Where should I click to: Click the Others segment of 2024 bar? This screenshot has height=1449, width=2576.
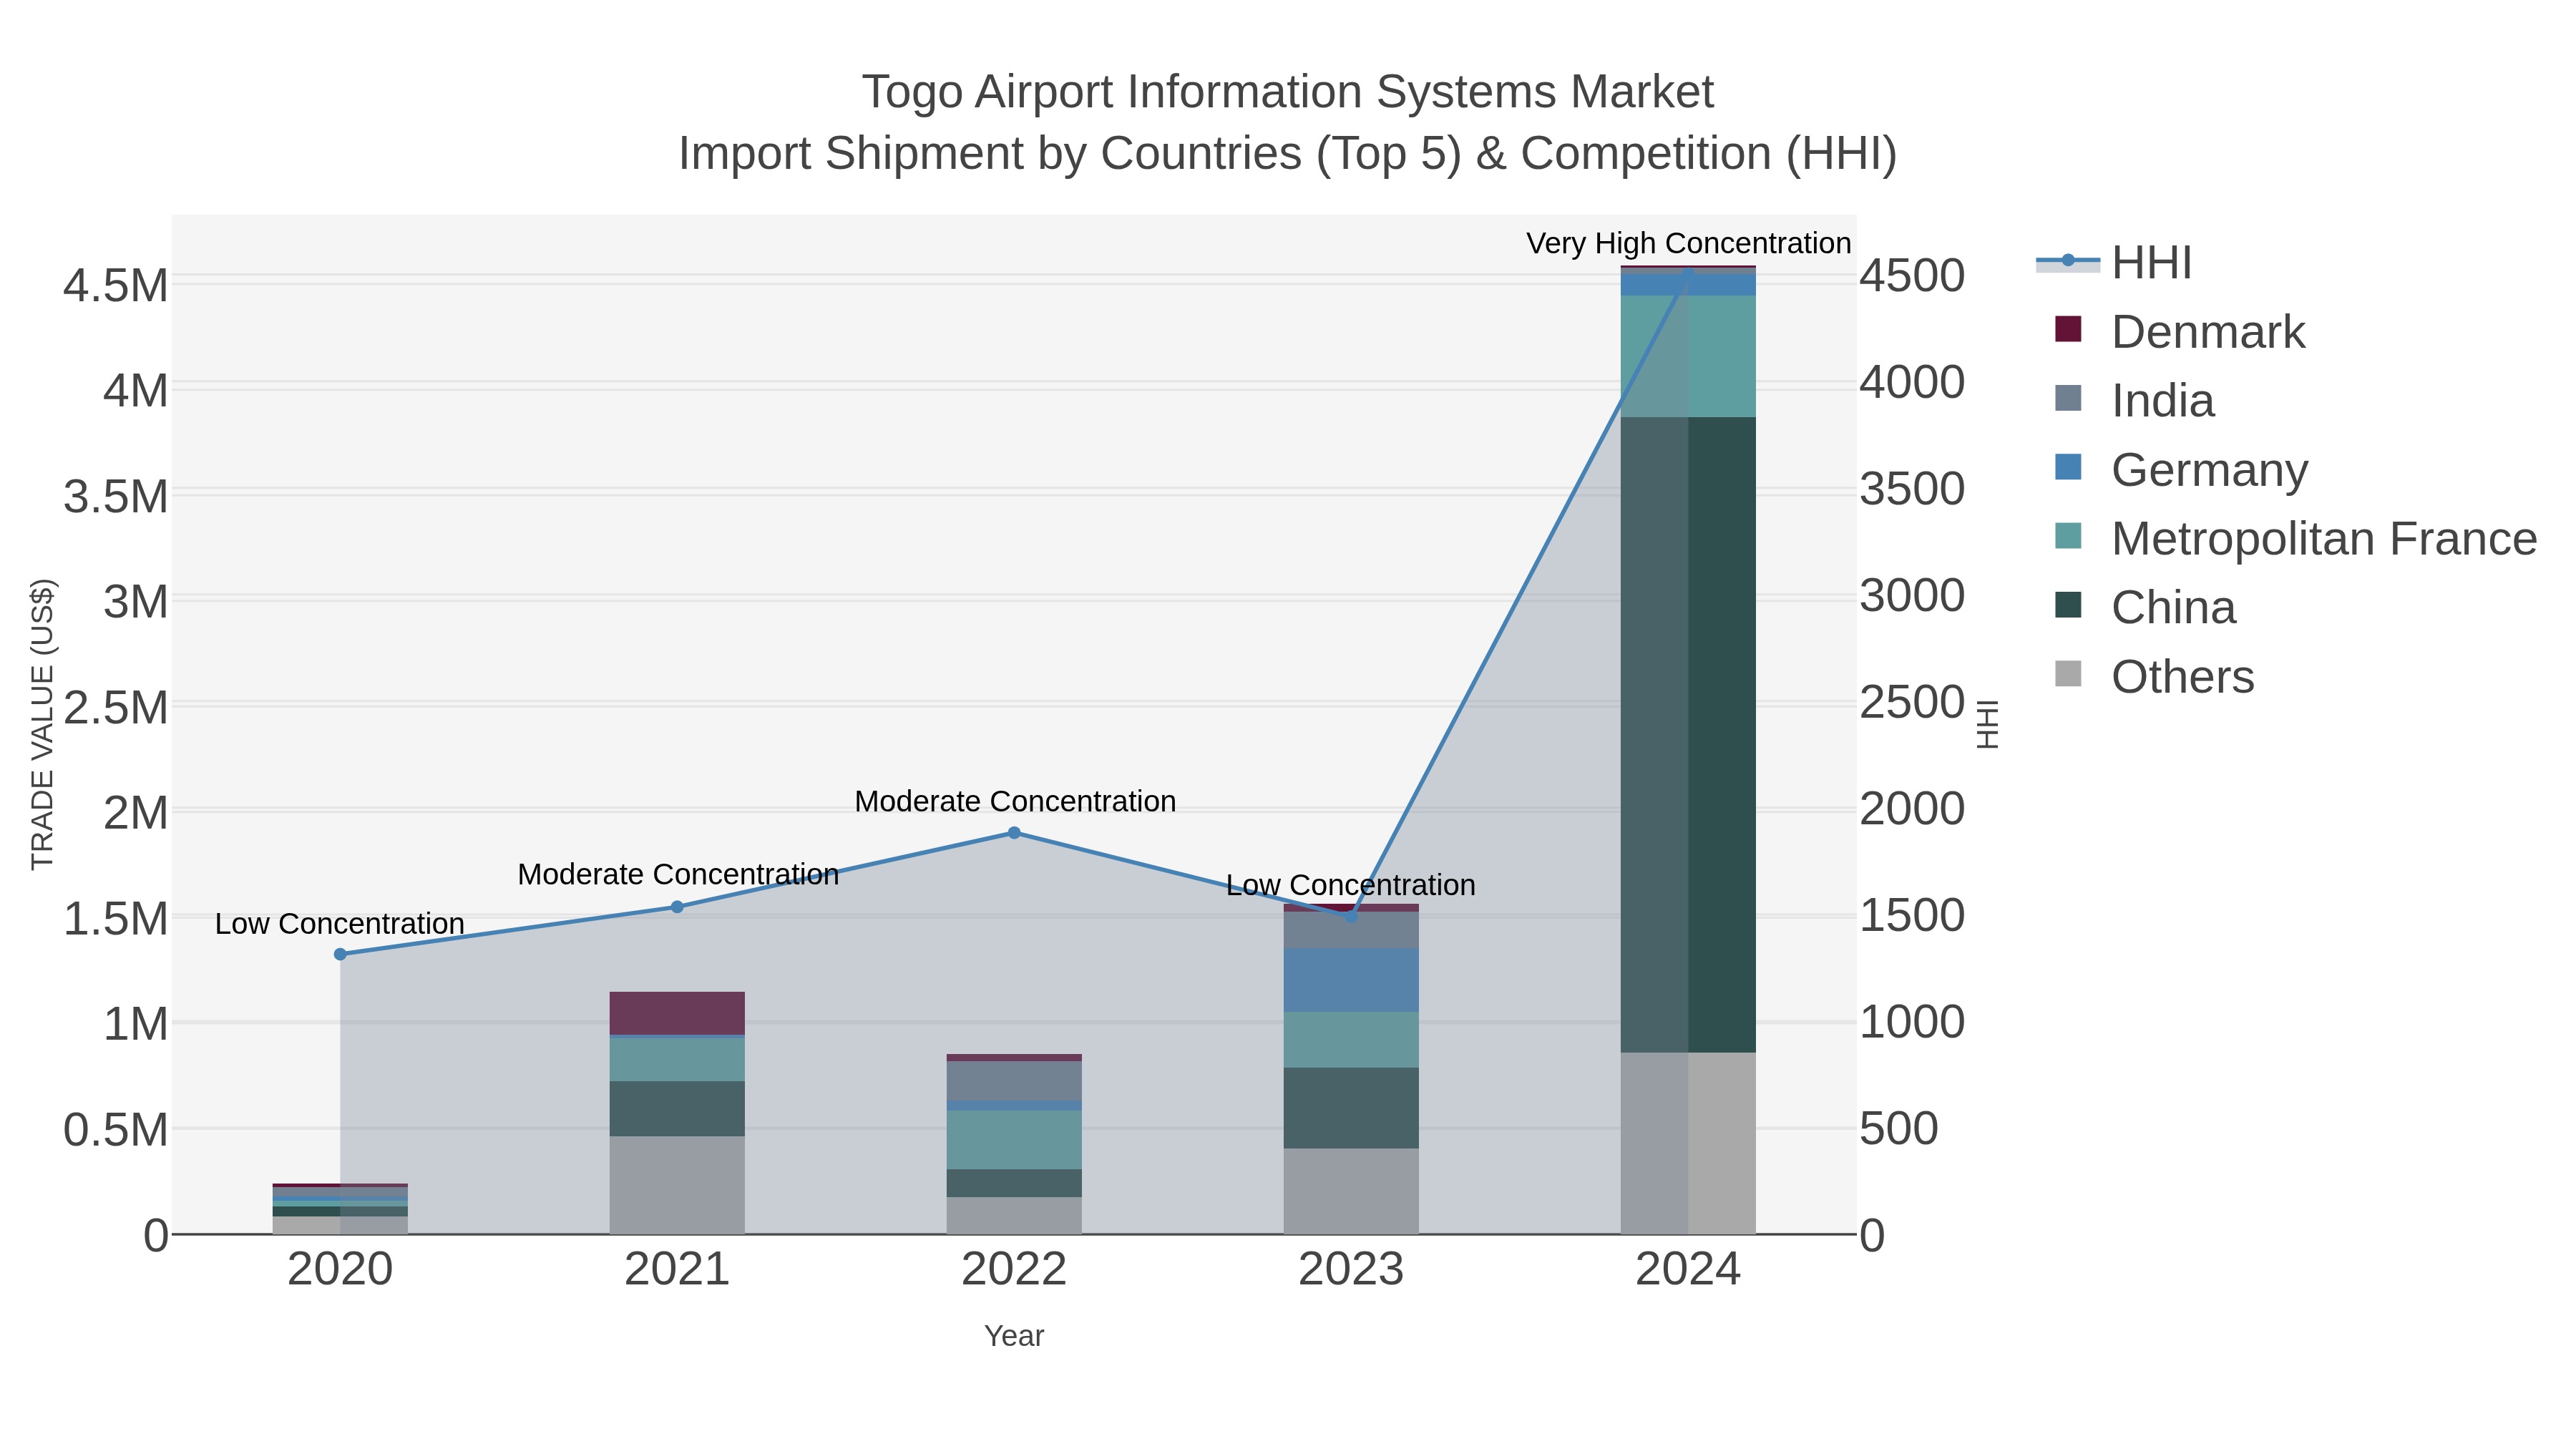1688,1143
